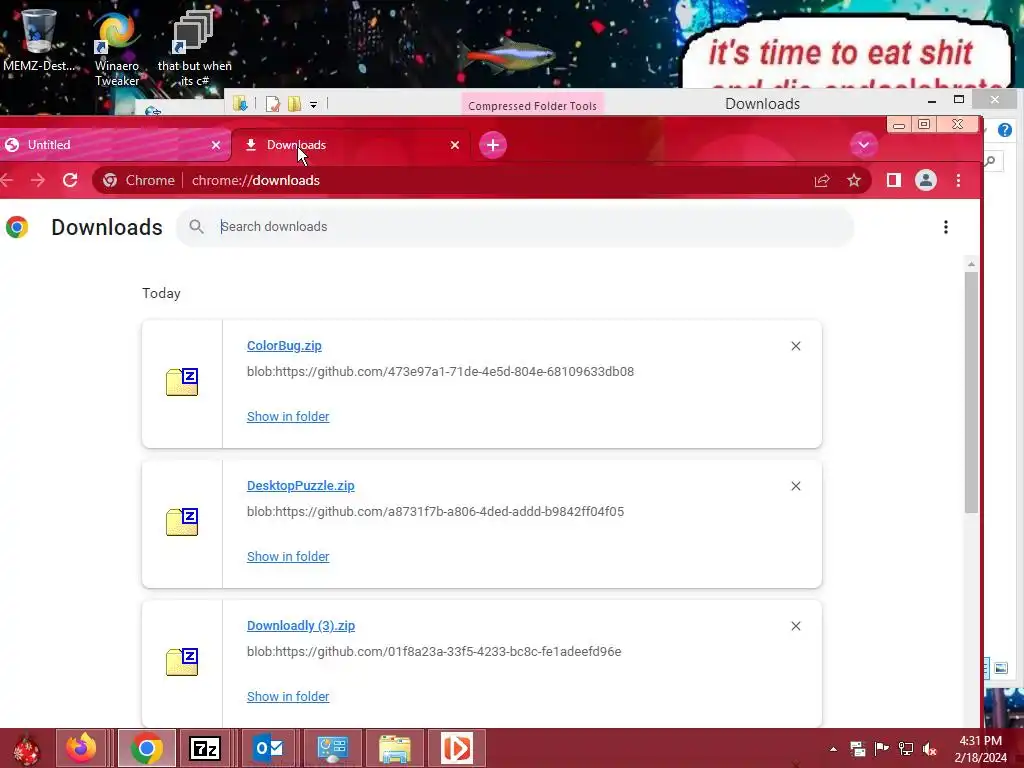Viewport: 1024px width, 768px height.
Task: Open MEMZ-Destructive desktop recycle bin icon
Action: click(39, 39)
